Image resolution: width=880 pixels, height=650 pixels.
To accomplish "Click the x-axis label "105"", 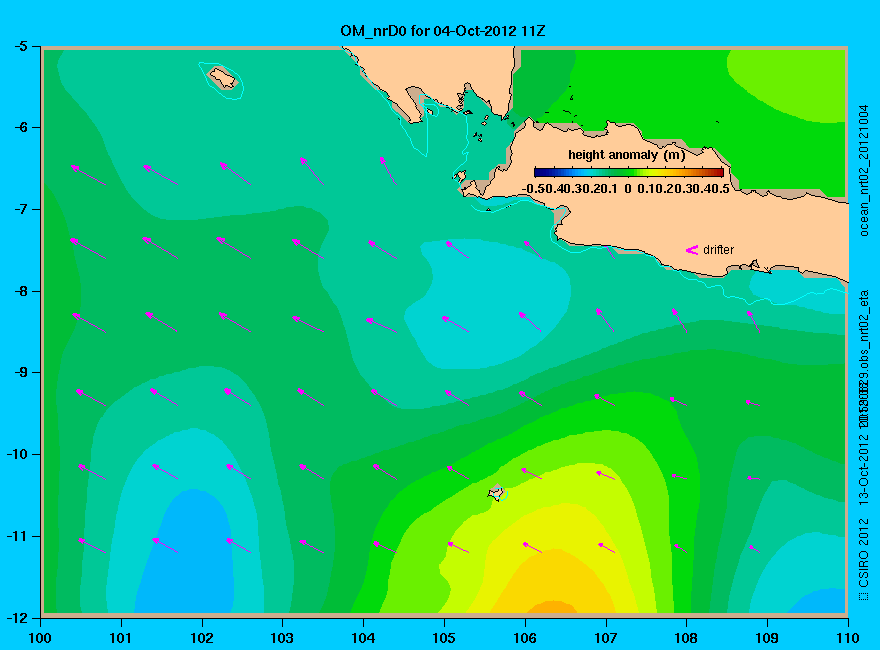I will coord(444,638).
